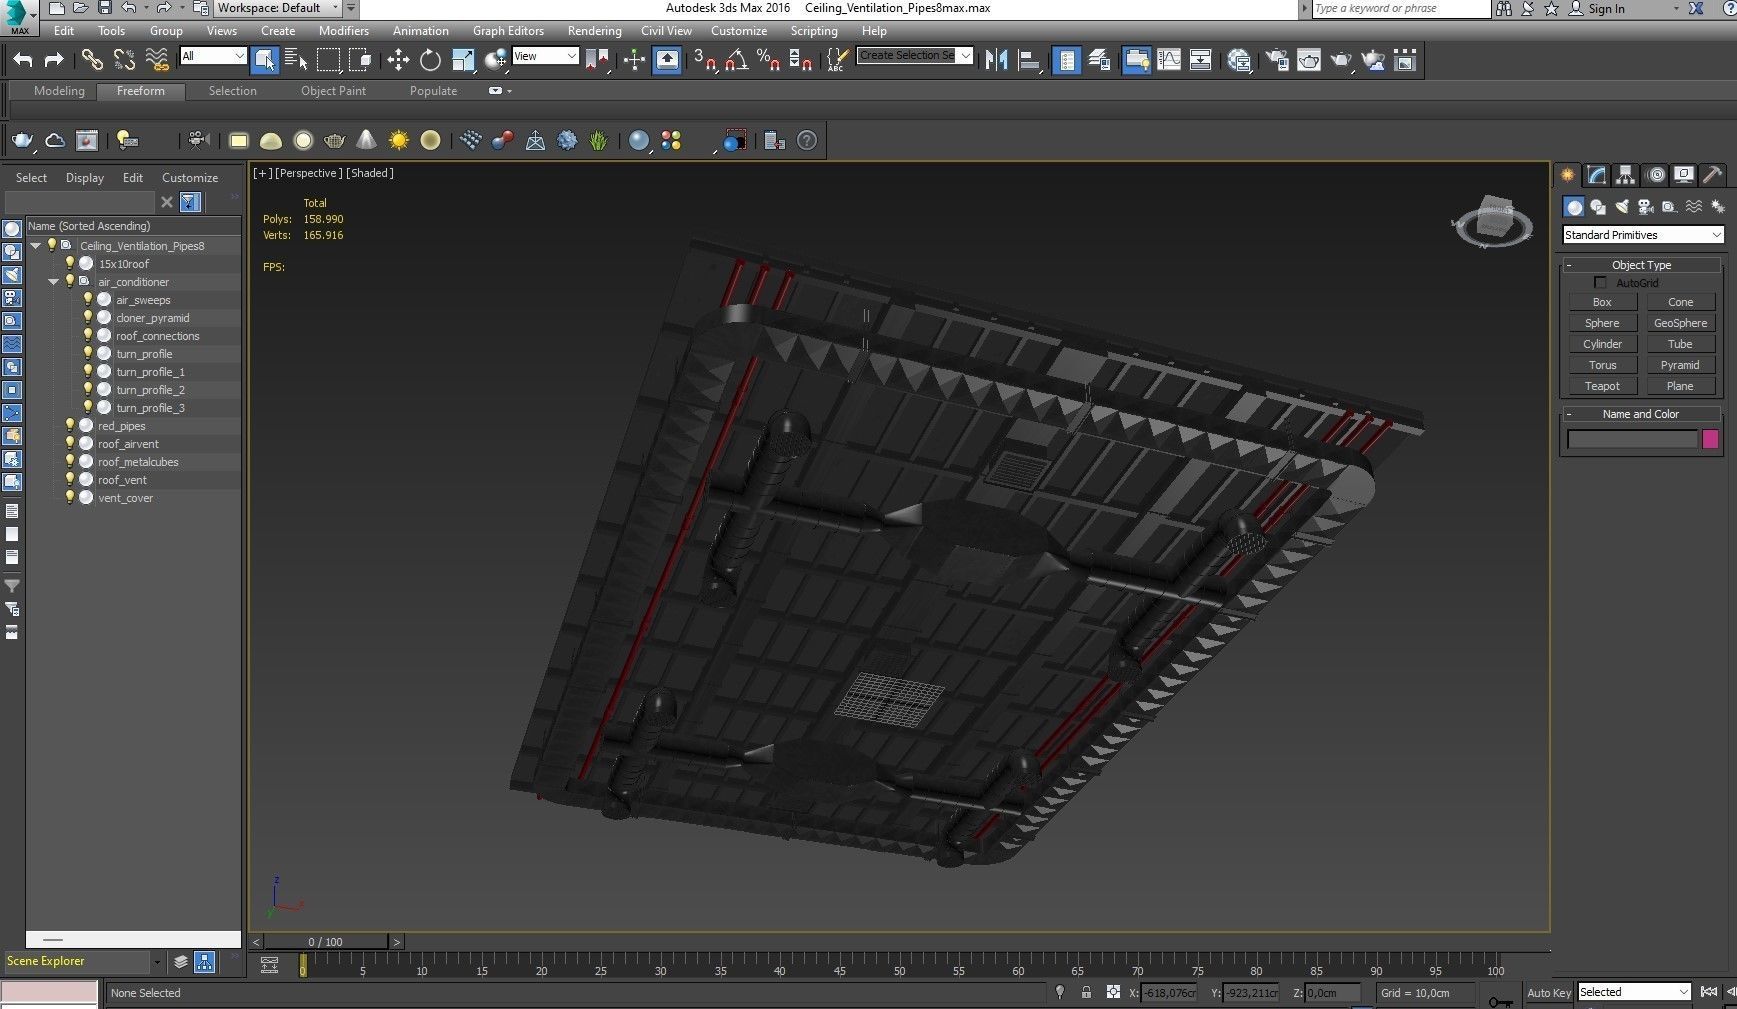Screen dimensions: 1737x1009
Task: Open the Graph Editors menu
Action: (508, 31)
